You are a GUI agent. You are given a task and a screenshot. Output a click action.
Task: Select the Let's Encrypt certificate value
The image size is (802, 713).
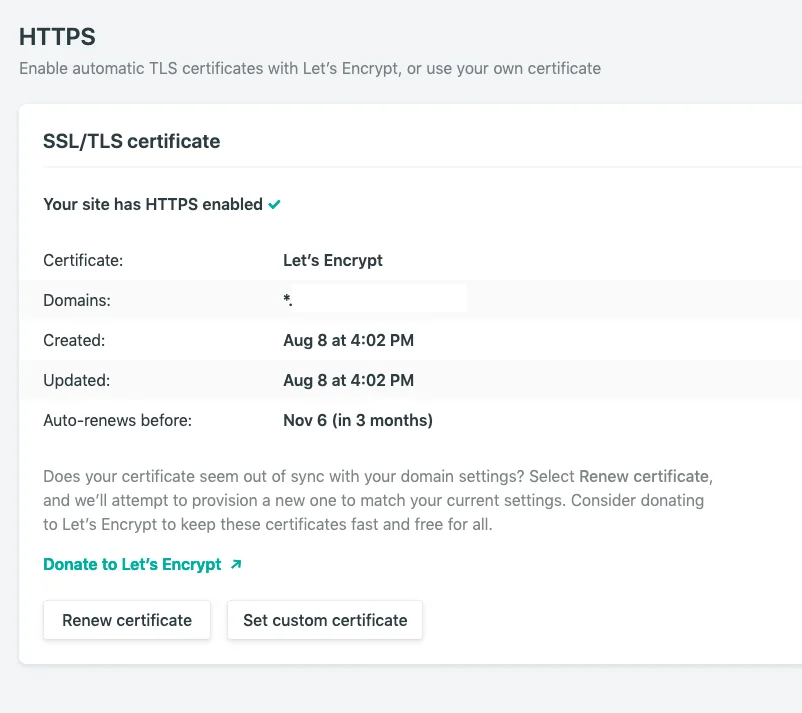coord(333,260)
